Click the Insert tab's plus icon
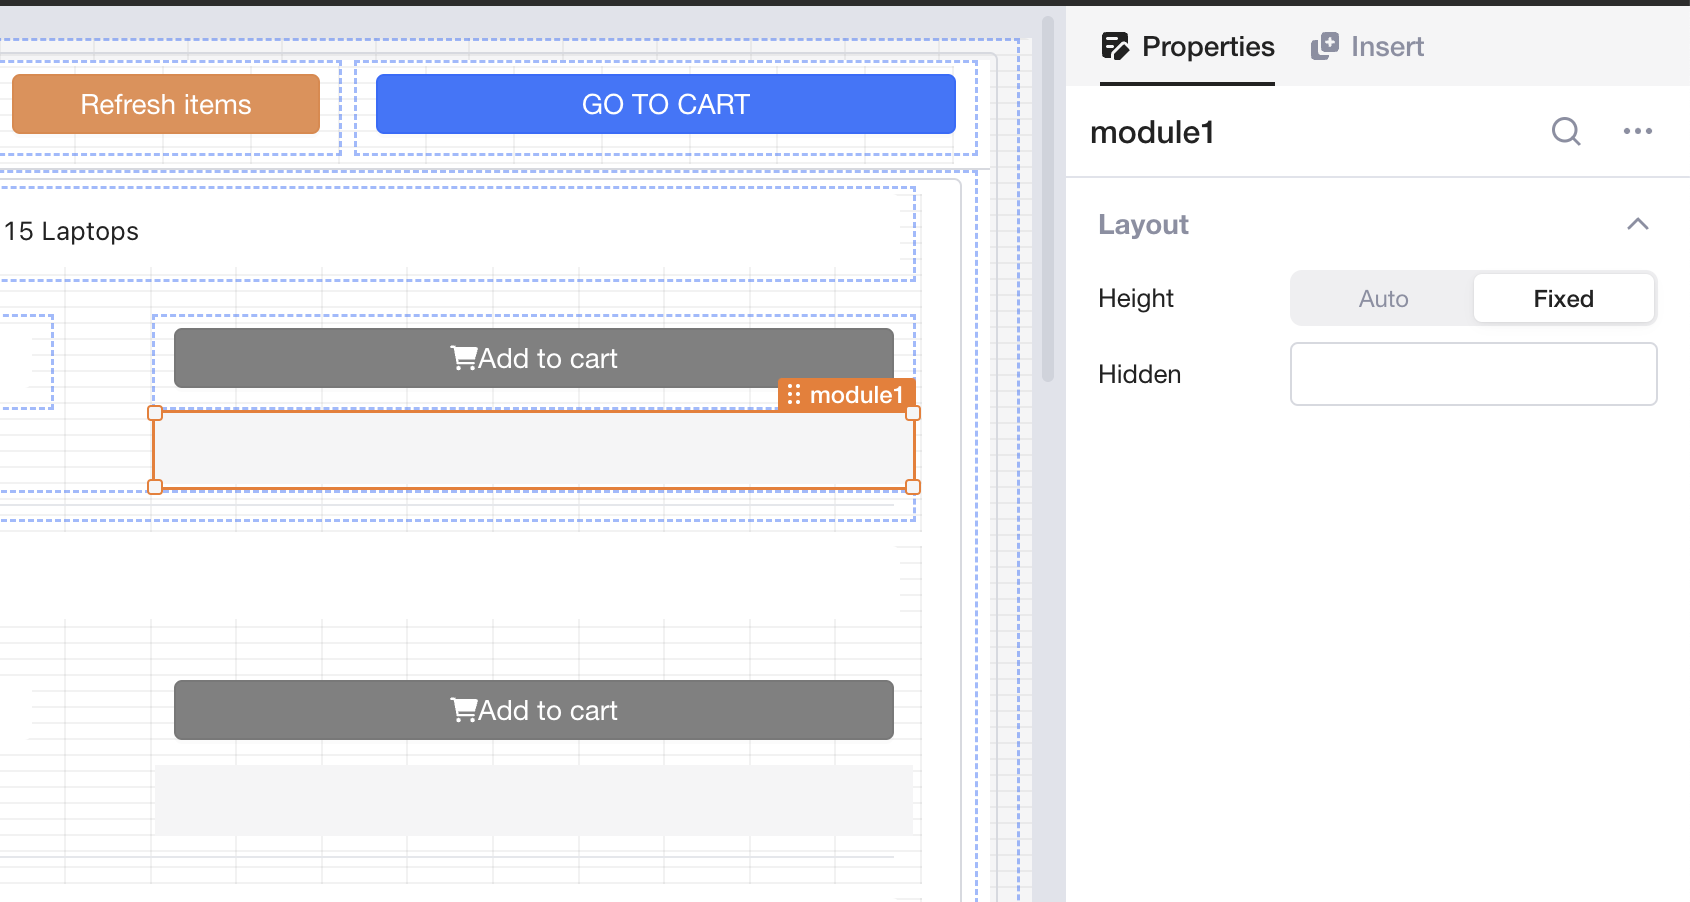This screenshot has width=1690, height=902. pos(1325,46)
